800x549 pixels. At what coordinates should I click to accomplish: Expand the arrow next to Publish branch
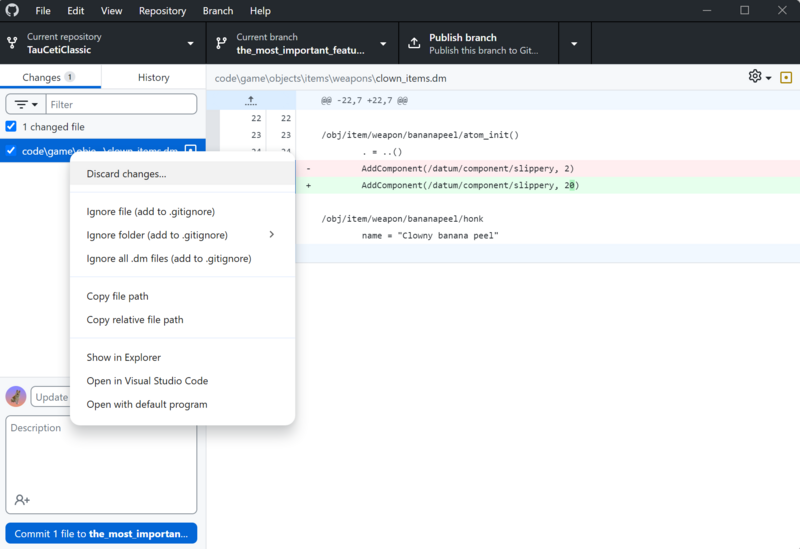coord(574,44)
